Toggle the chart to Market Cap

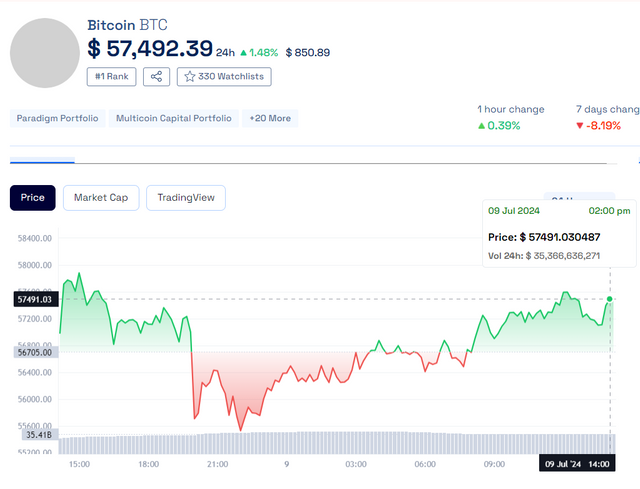coord(100,197)
